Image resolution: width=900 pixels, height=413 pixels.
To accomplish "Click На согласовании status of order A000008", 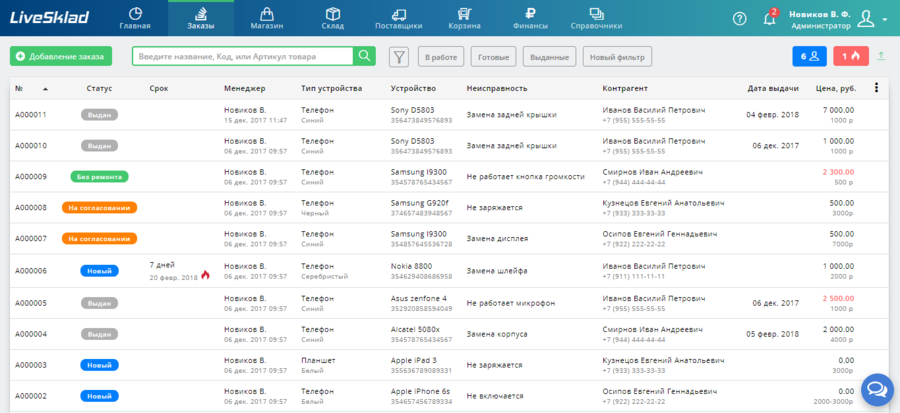I will pyautogui.click(x=99, y=208).
